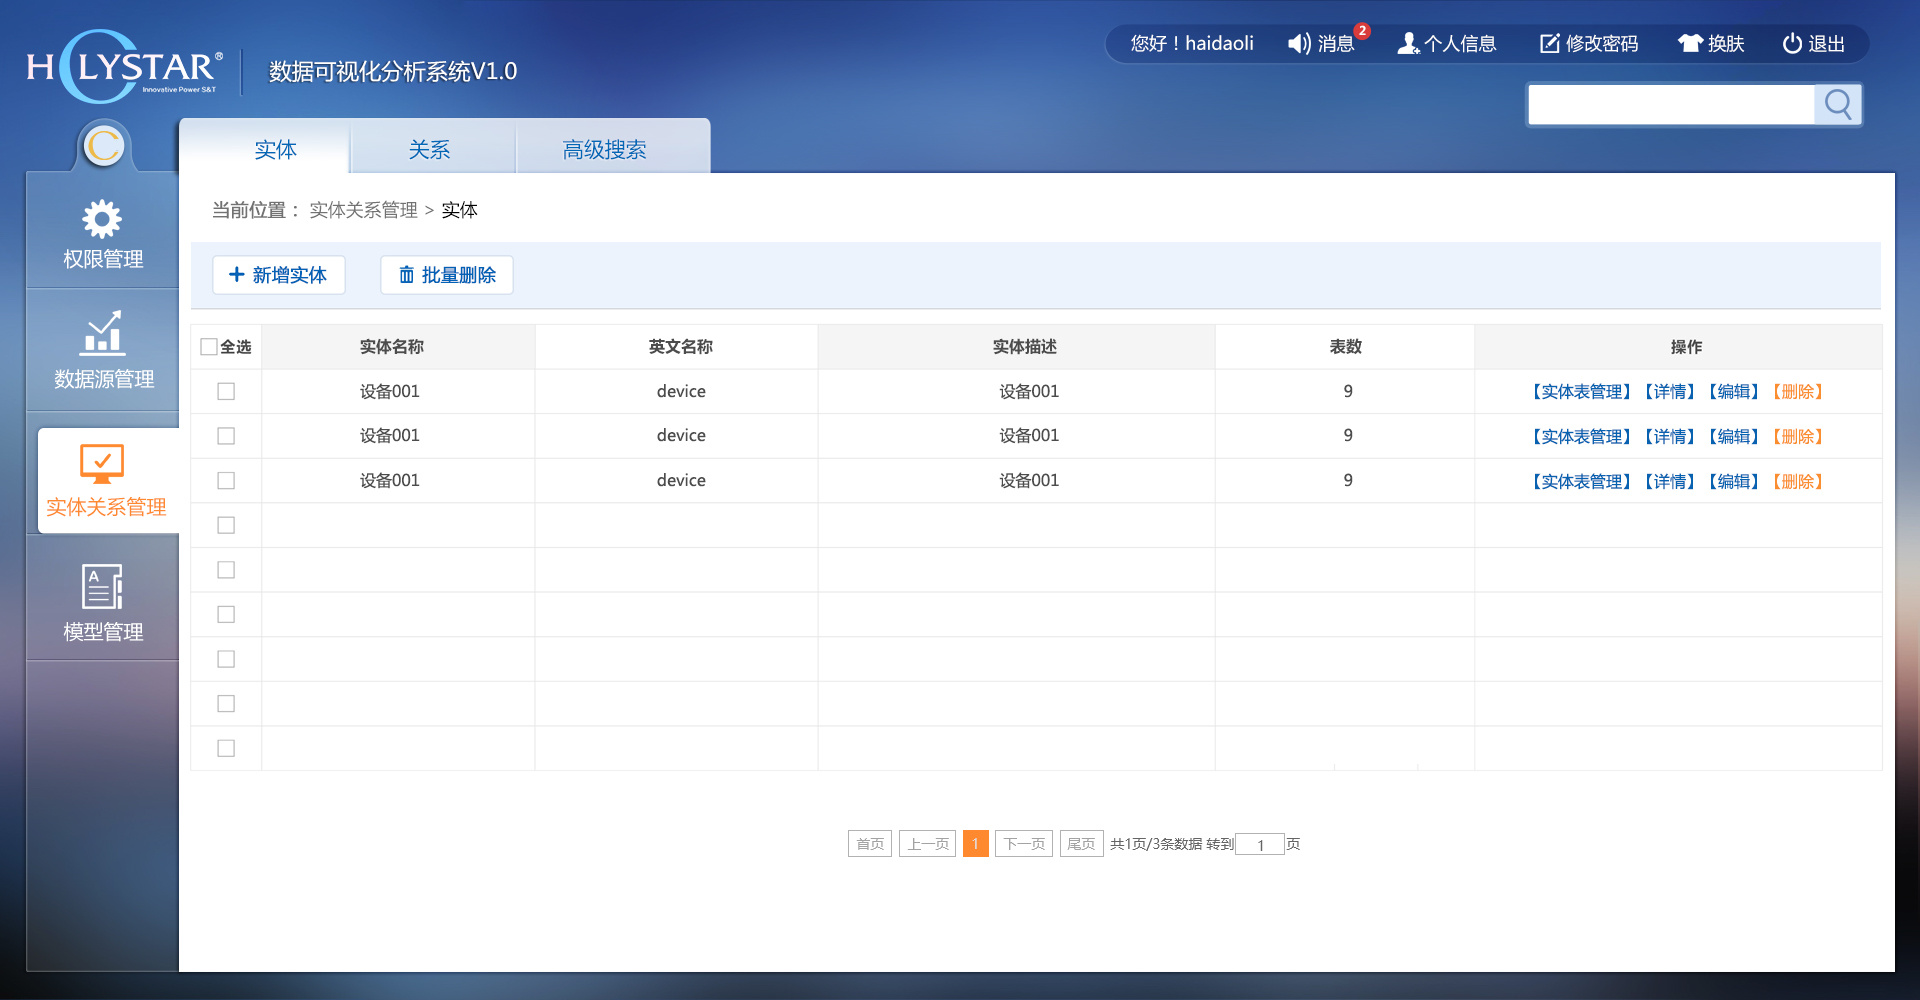Click the 新增实体 button
This screenshot has height=1000, width=1920.
pos(278,274)
